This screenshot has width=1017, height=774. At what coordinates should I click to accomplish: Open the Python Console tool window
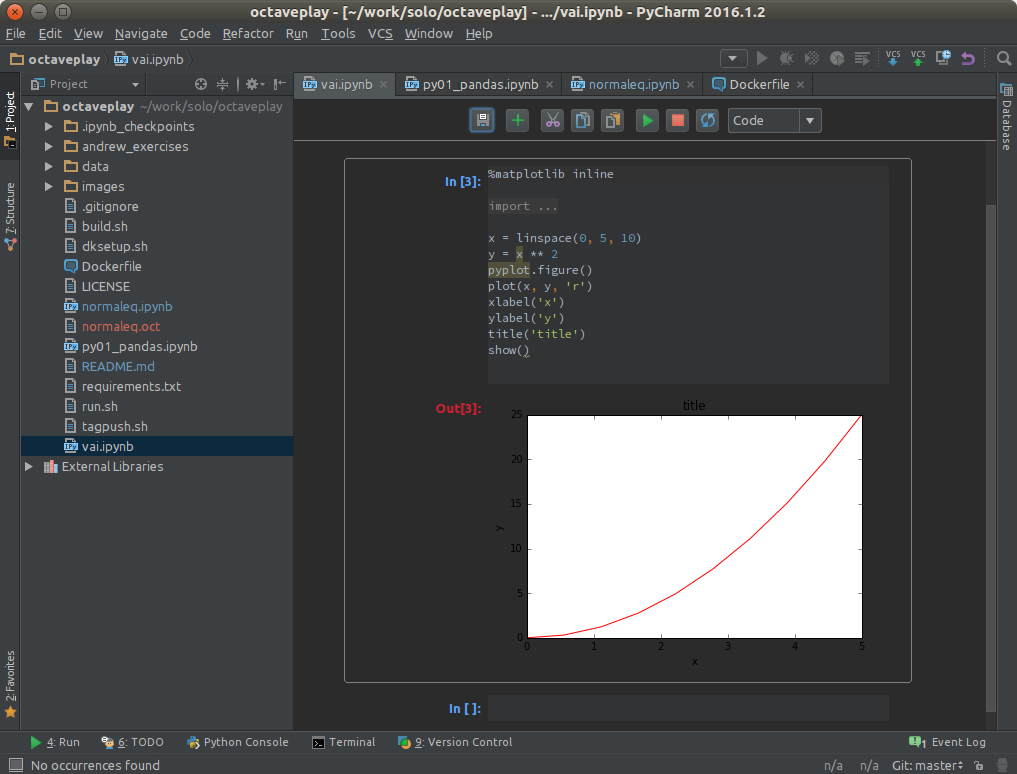point(237,742)
